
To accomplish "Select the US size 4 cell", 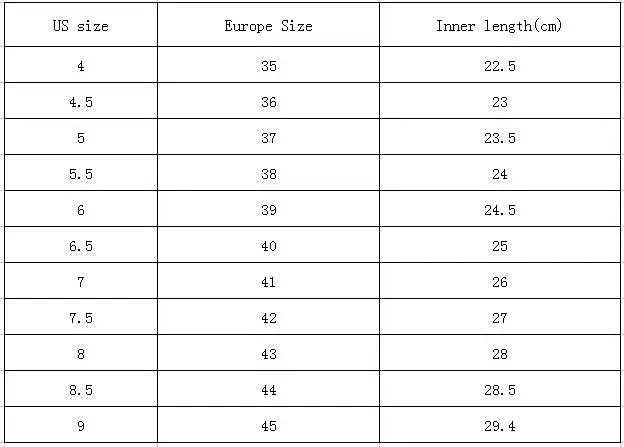I will click(x=80, y=66).
